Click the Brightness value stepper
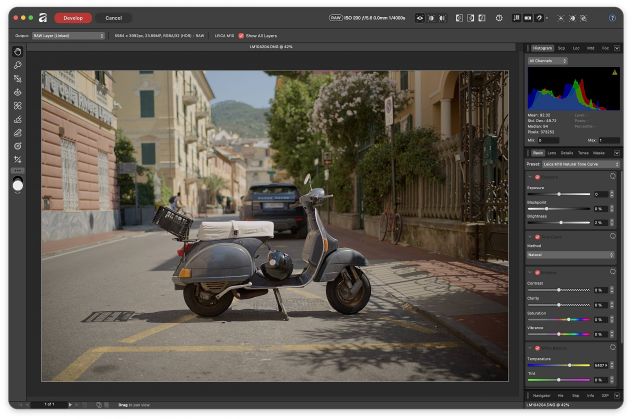Screen dimensions: 632x419 coord(612,222)
